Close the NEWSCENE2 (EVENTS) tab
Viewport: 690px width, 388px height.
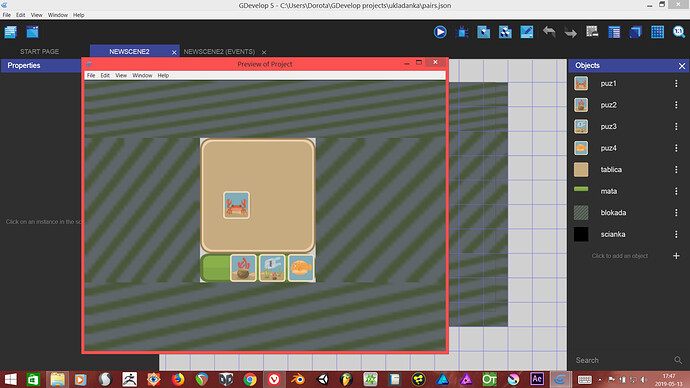(264, 52)
